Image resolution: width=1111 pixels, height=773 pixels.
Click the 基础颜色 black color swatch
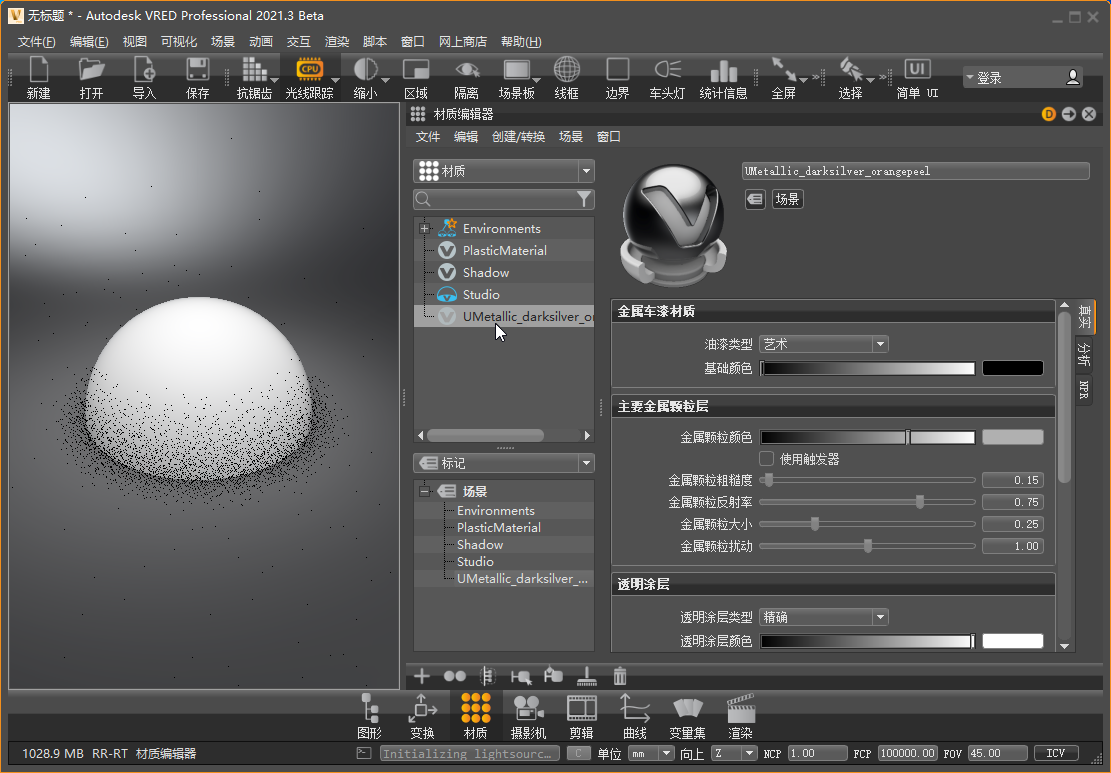coord(1013,368)
